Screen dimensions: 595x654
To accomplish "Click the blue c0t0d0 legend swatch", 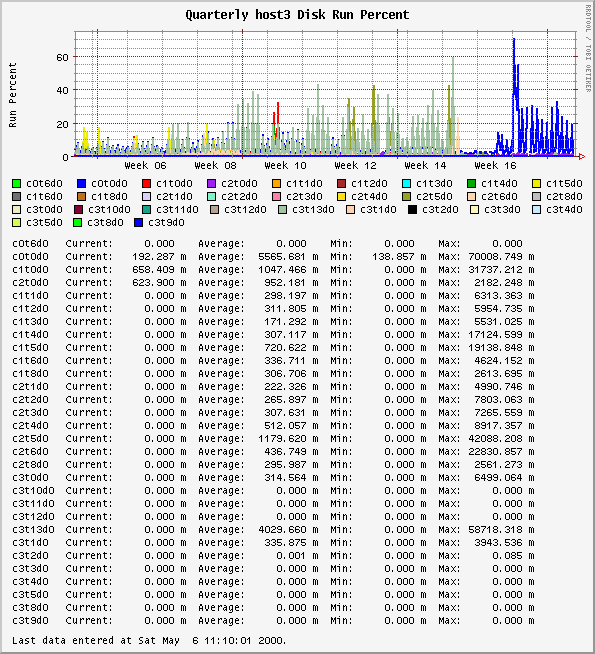I will pyautogui.click(x=82, y=183).
